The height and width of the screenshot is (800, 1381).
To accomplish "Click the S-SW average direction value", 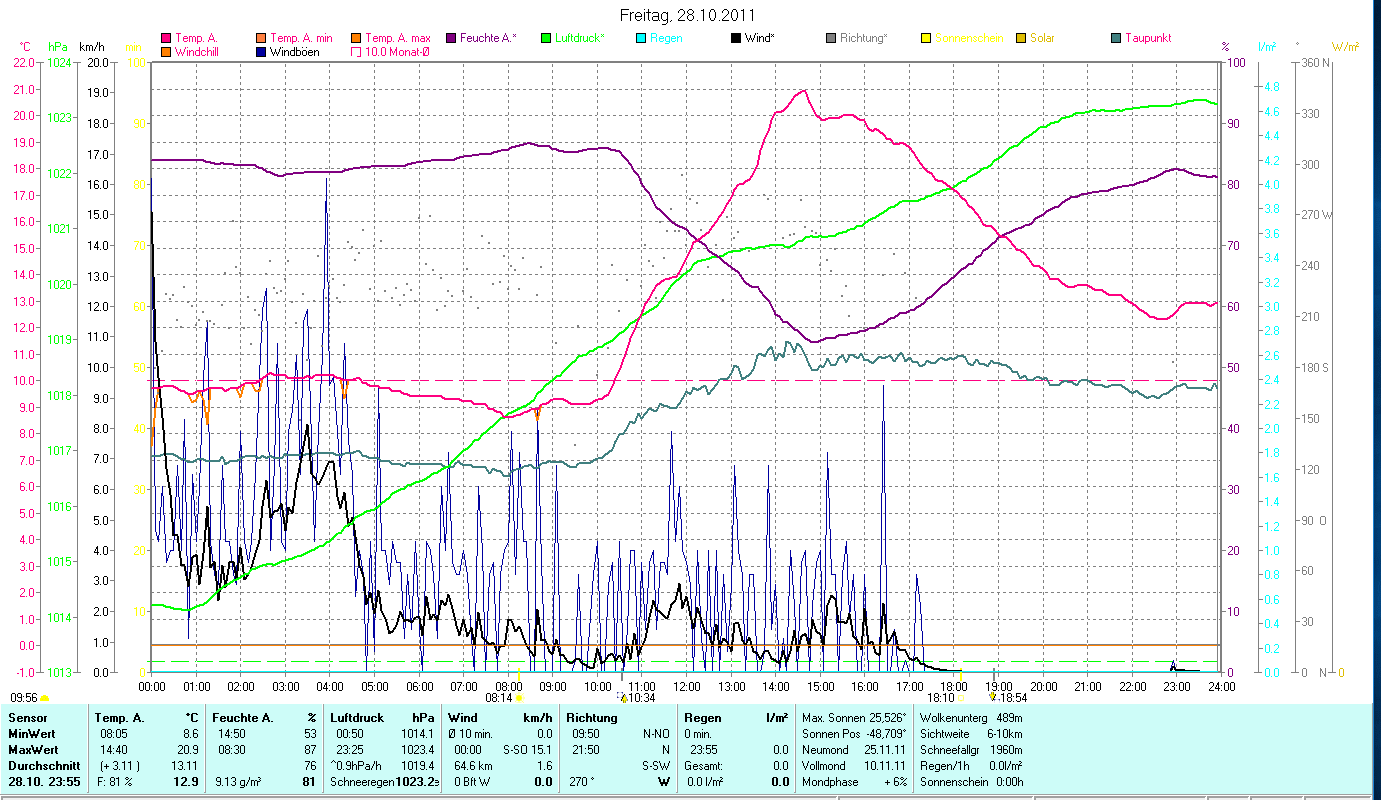I will coord(654,766).
